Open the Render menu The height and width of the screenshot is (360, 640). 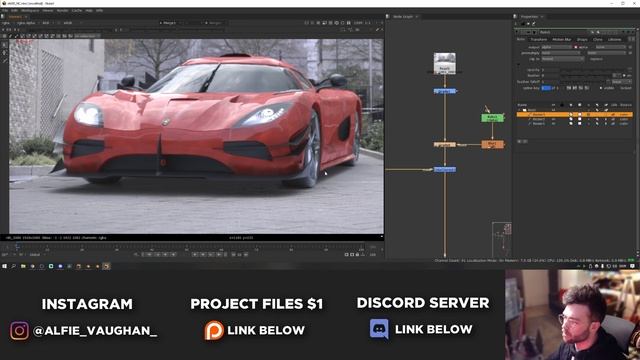point(62,10)
